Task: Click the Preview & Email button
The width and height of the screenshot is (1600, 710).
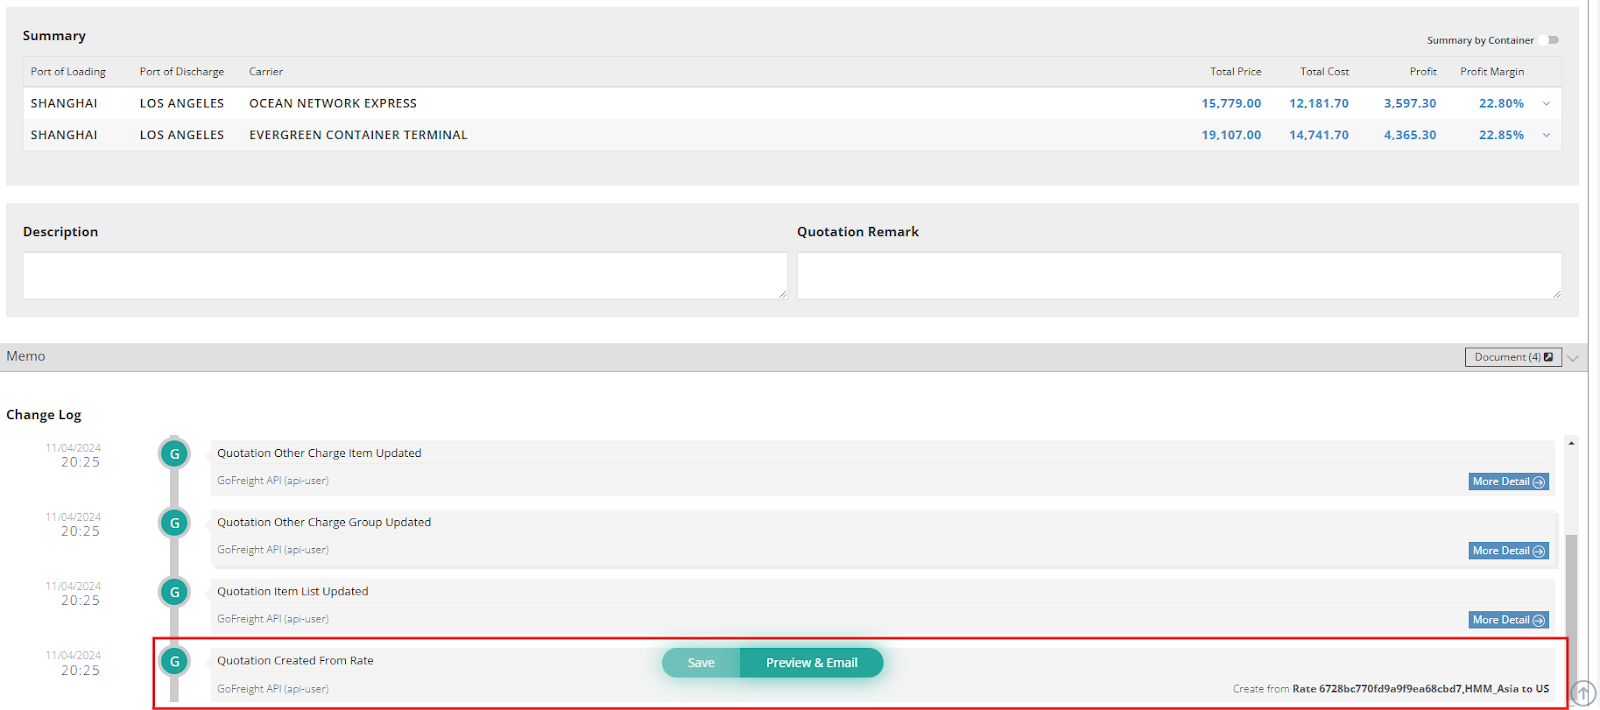Action: (811, 663)
